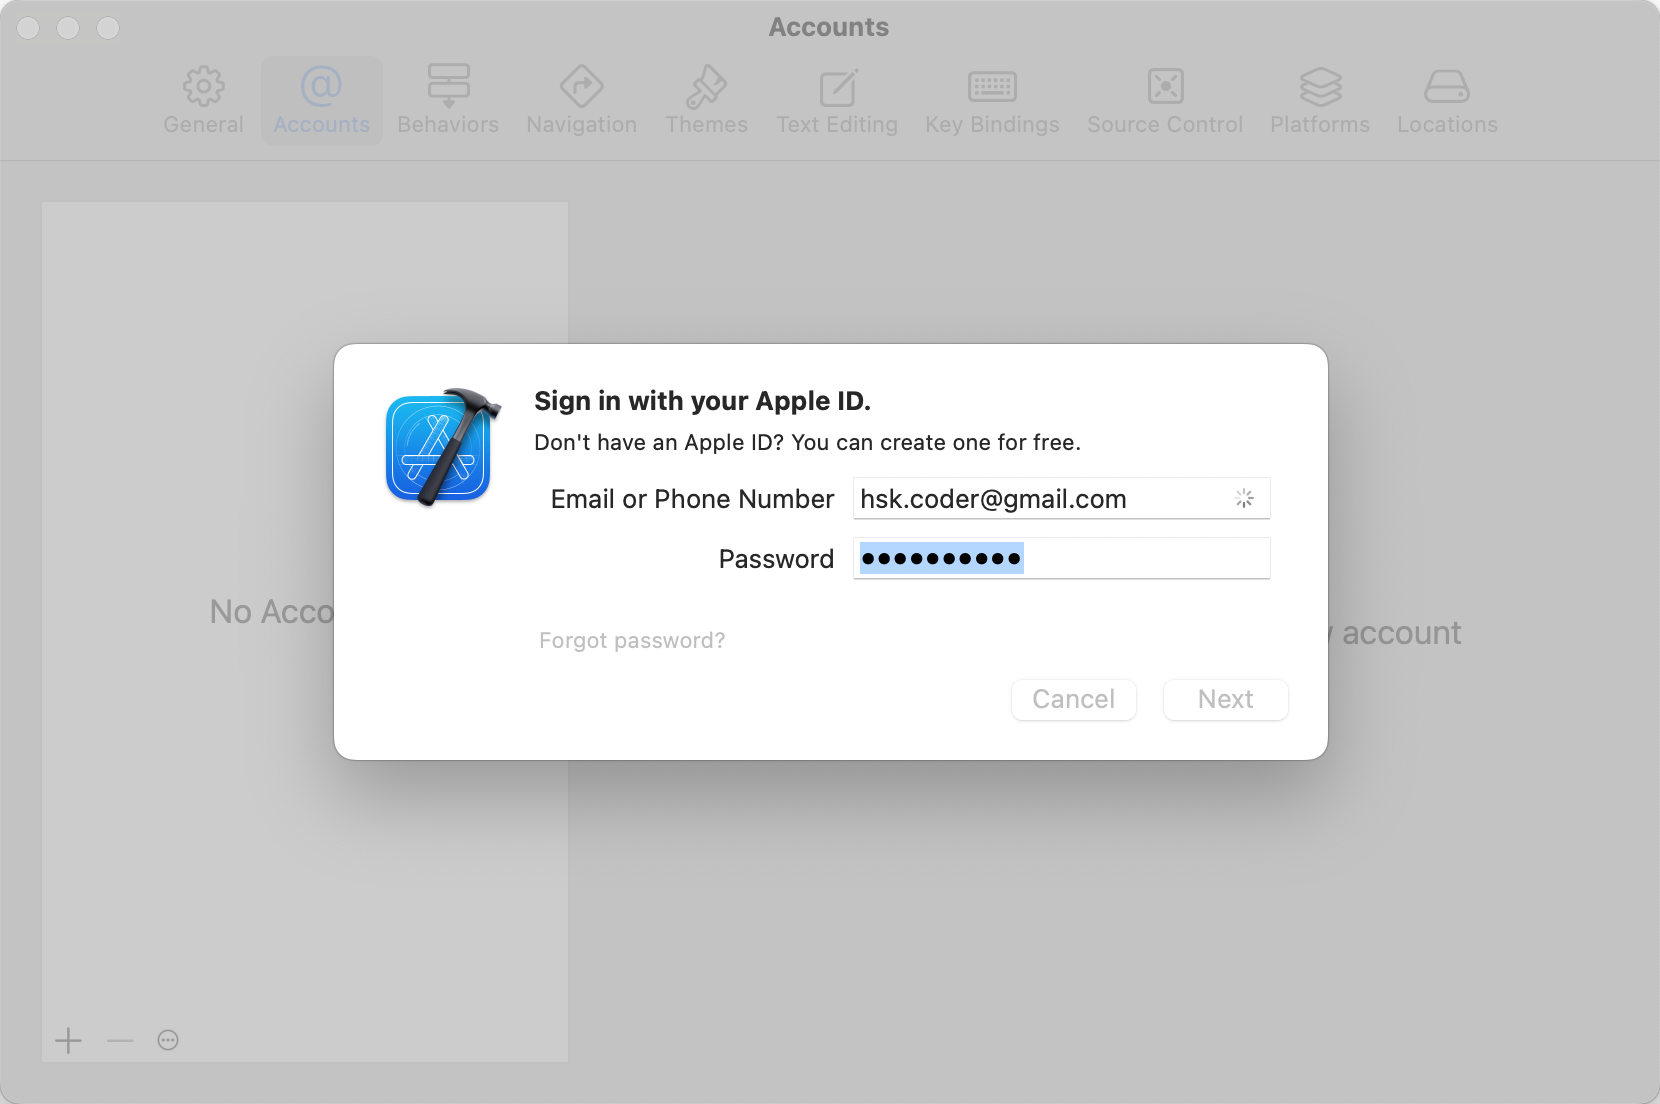The width and height of the screenshot is (1660, 1104).
Task: Close the Accounts window
Action: (29, 28)
